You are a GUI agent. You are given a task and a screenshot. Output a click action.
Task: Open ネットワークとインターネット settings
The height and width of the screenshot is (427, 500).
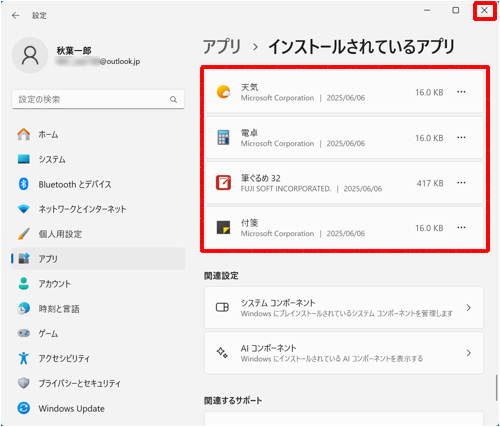(98, 209)
